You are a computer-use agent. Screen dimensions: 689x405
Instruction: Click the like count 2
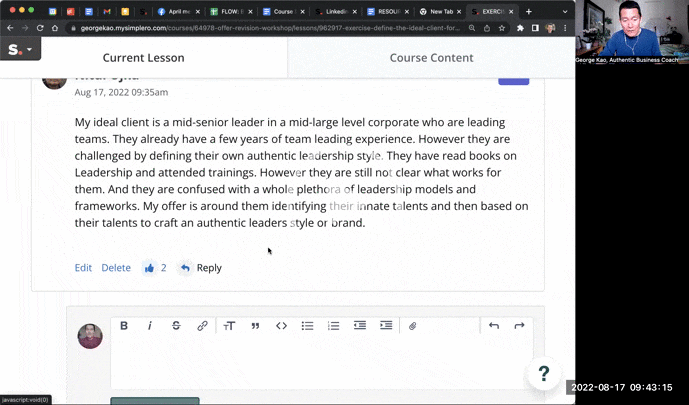click(163, 268)
